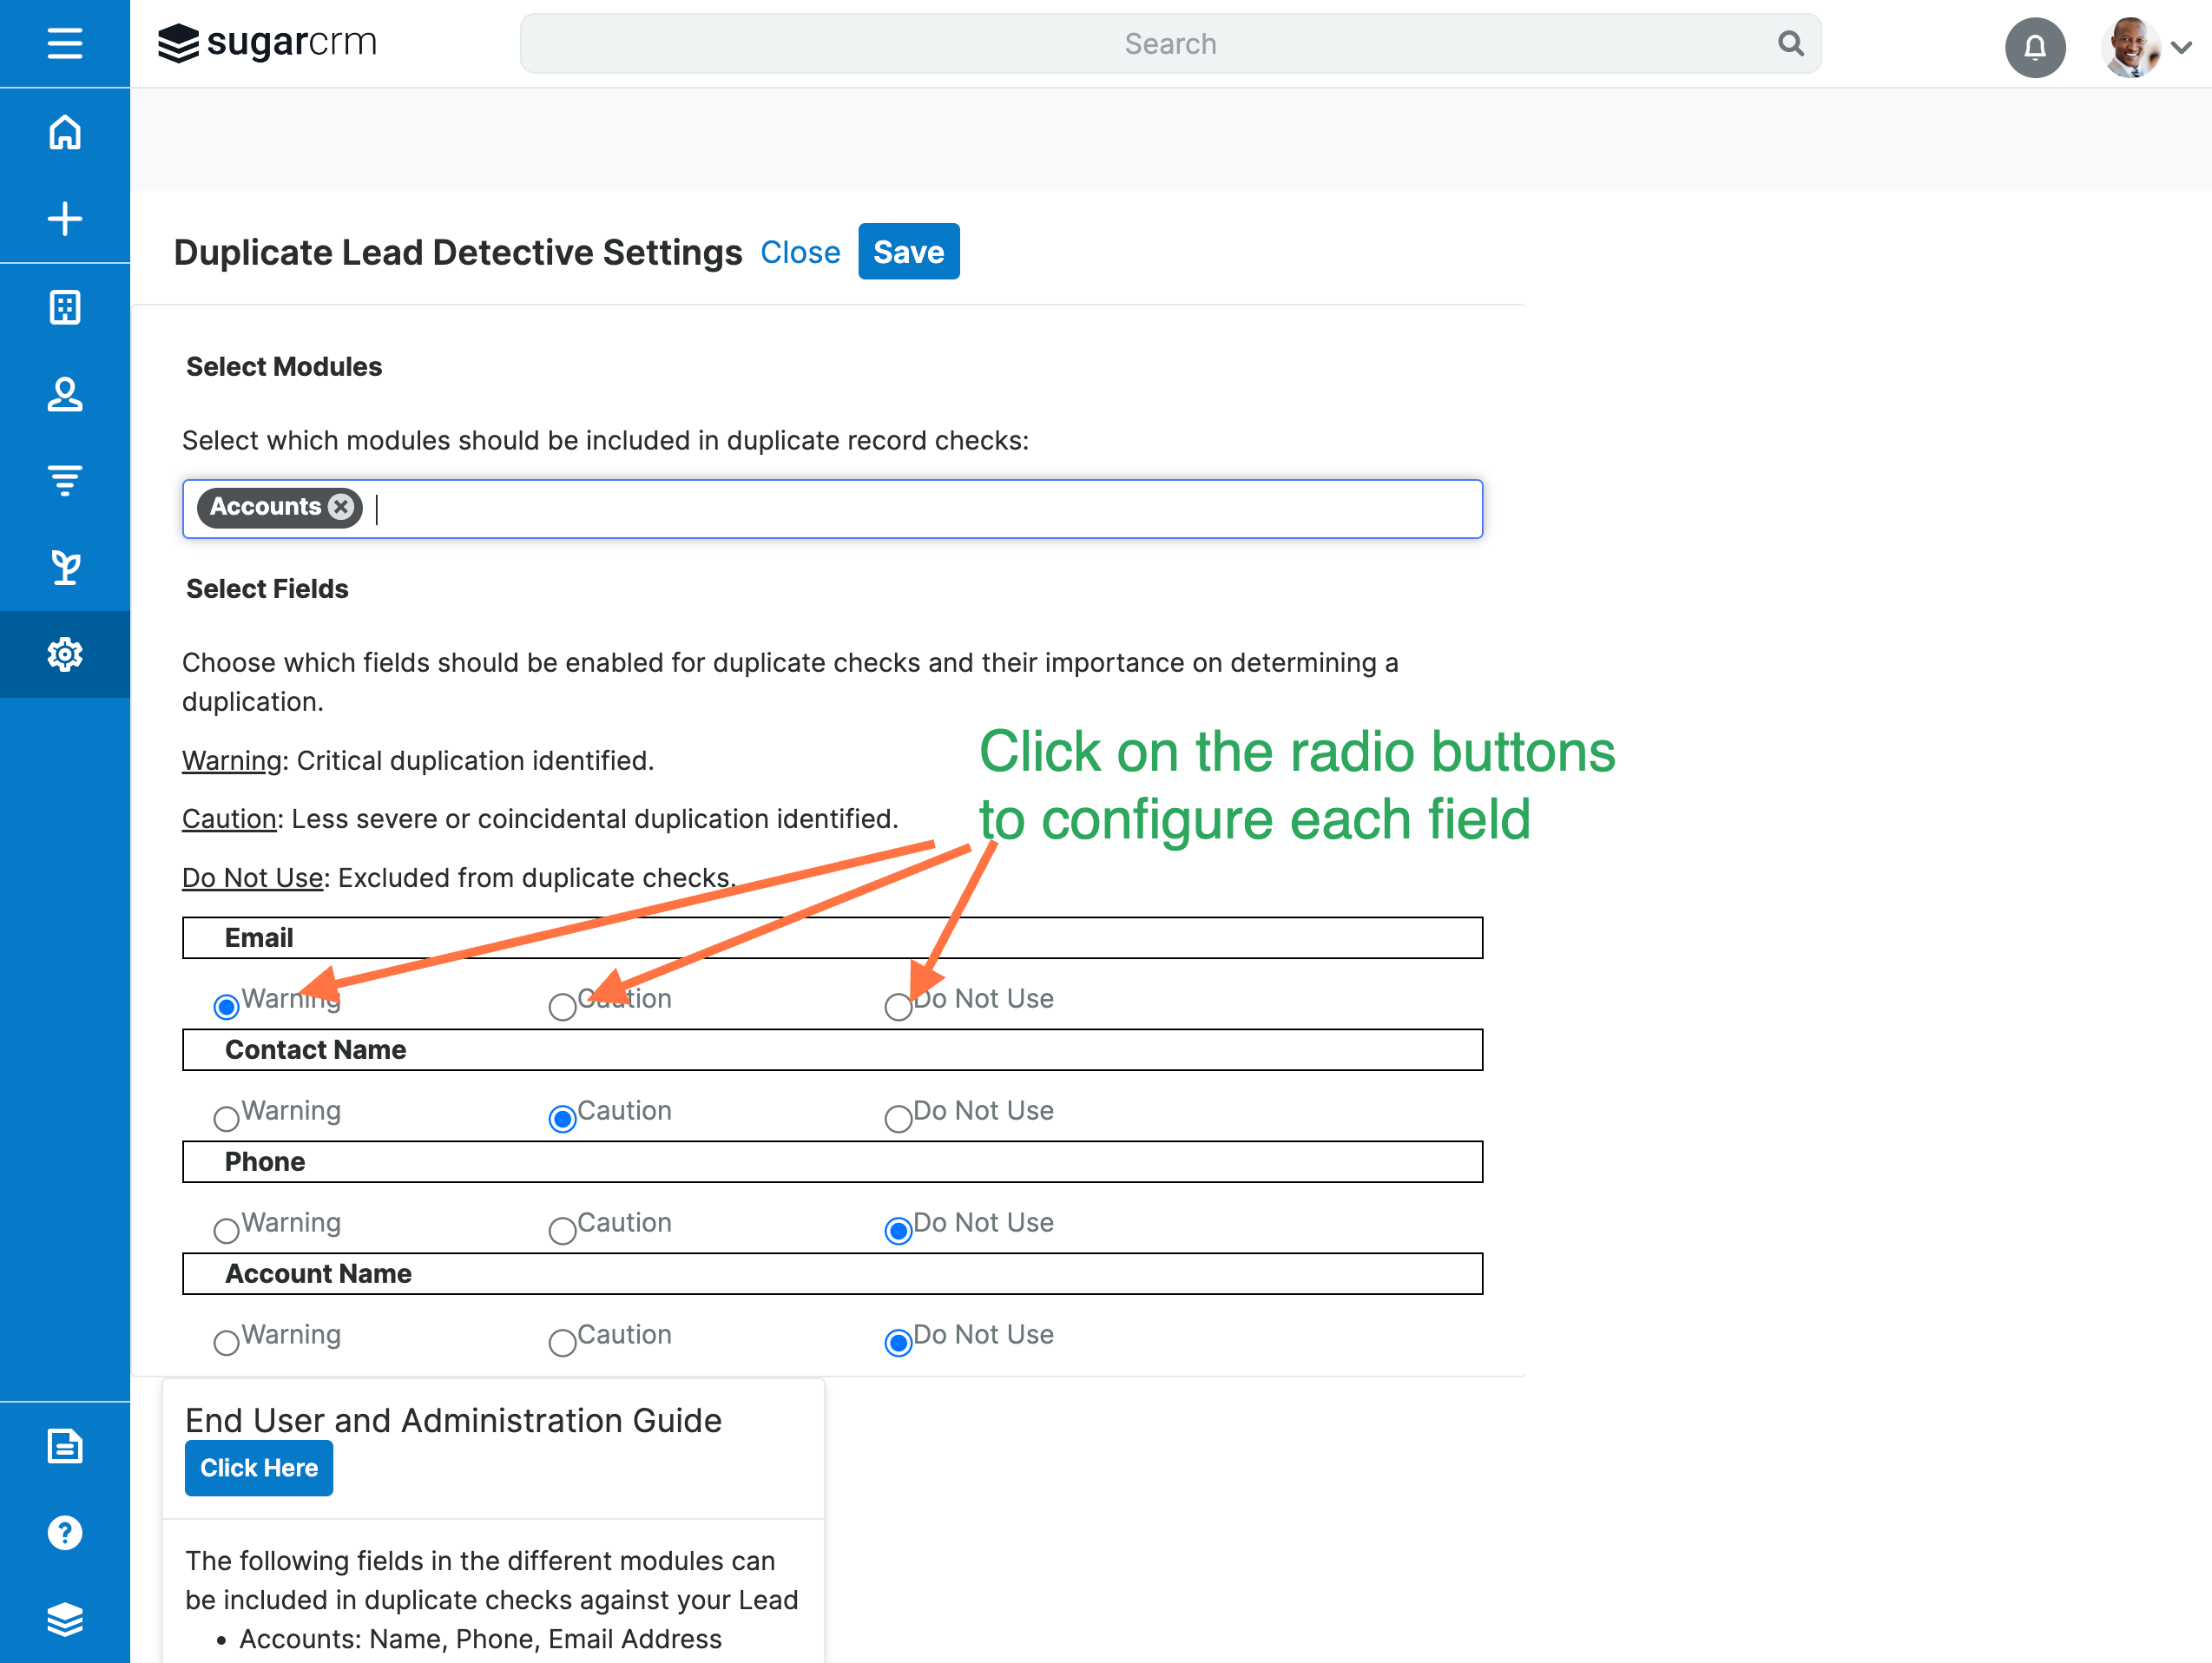The width and height of the screenshot is (2212, 1663).
Task: Click the Accounts tag label
Action: pos(265,507)
